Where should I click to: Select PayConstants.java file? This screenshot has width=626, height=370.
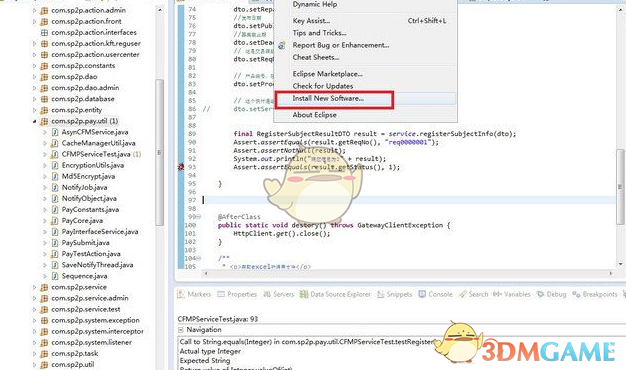click(90, 210)
